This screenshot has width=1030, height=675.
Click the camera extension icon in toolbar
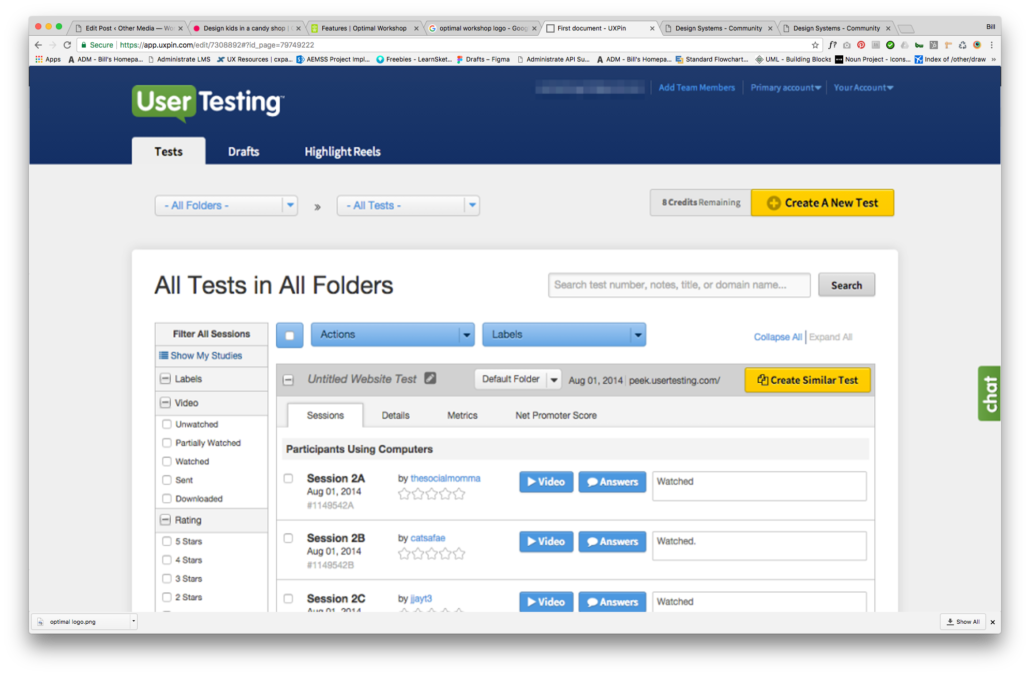pos(847,45)
